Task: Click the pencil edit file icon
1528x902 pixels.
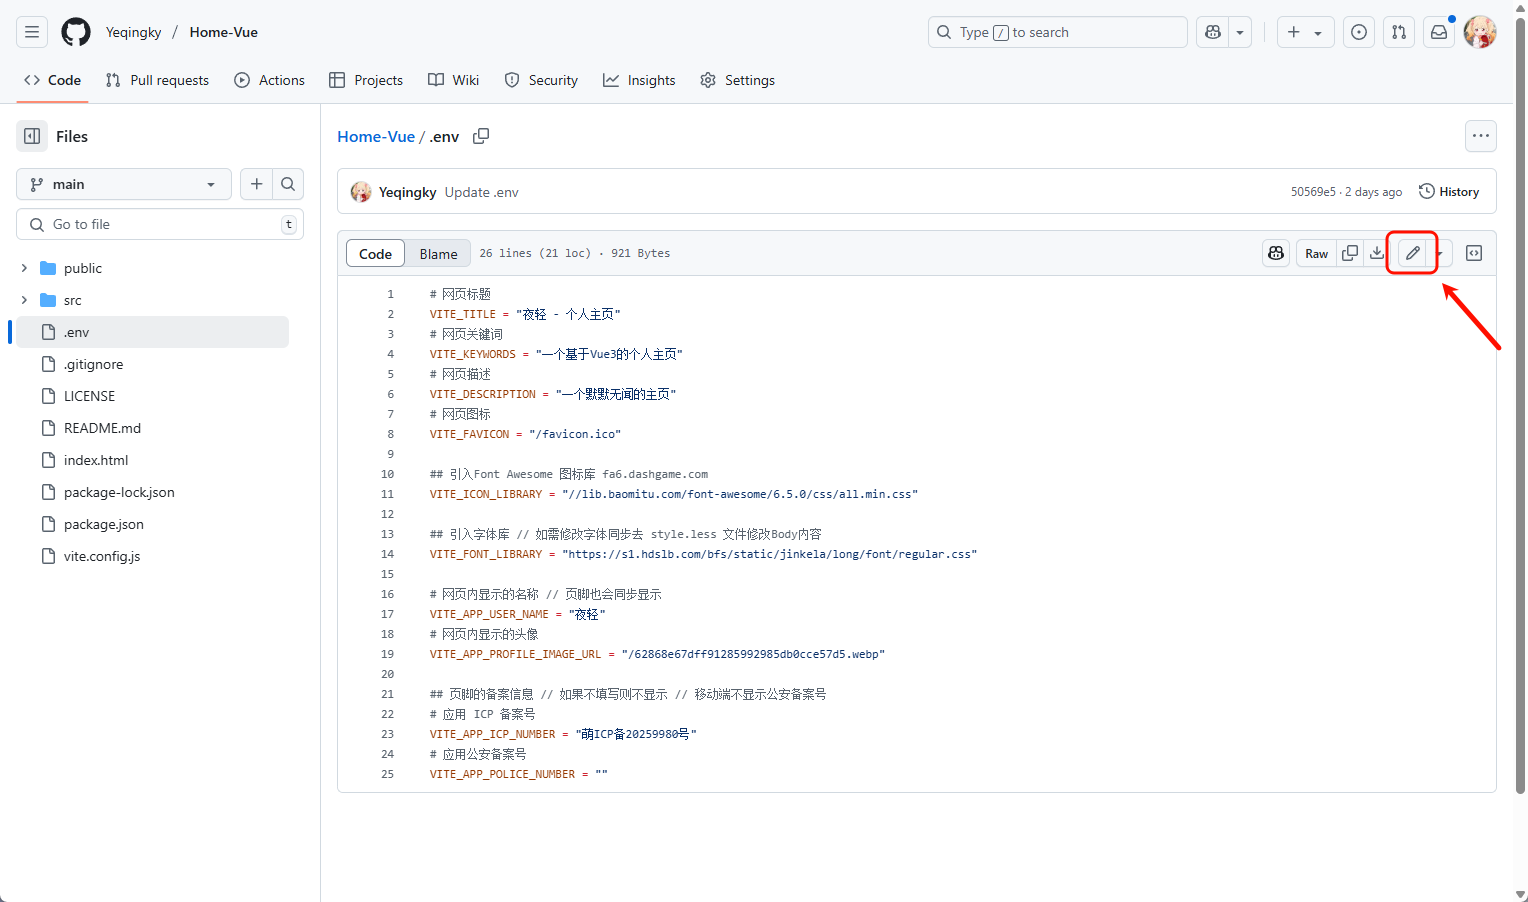Action: coord(1412,254)
